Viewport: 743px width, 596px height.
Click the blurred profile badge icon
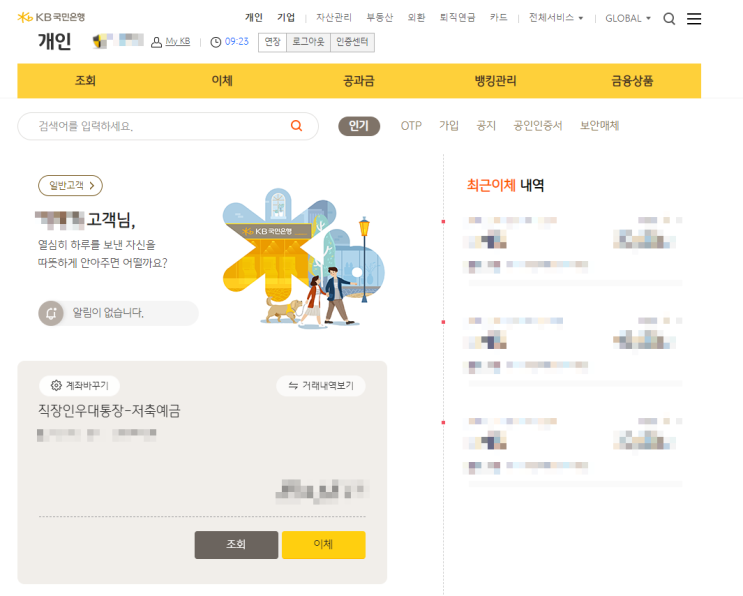tap(100, 42)
